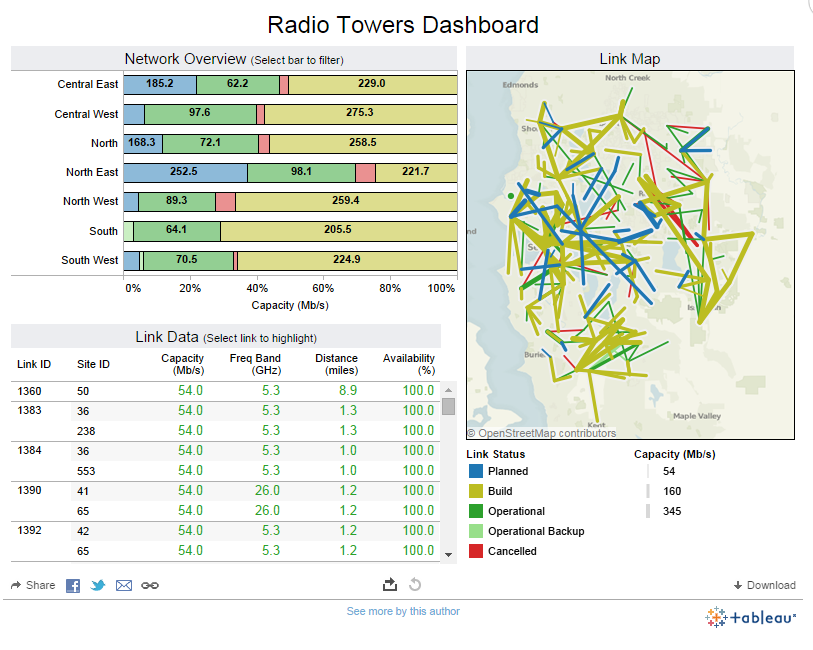Click Site ID 238 cell
The image size is (813, 650).
click(x=86, y=431)
